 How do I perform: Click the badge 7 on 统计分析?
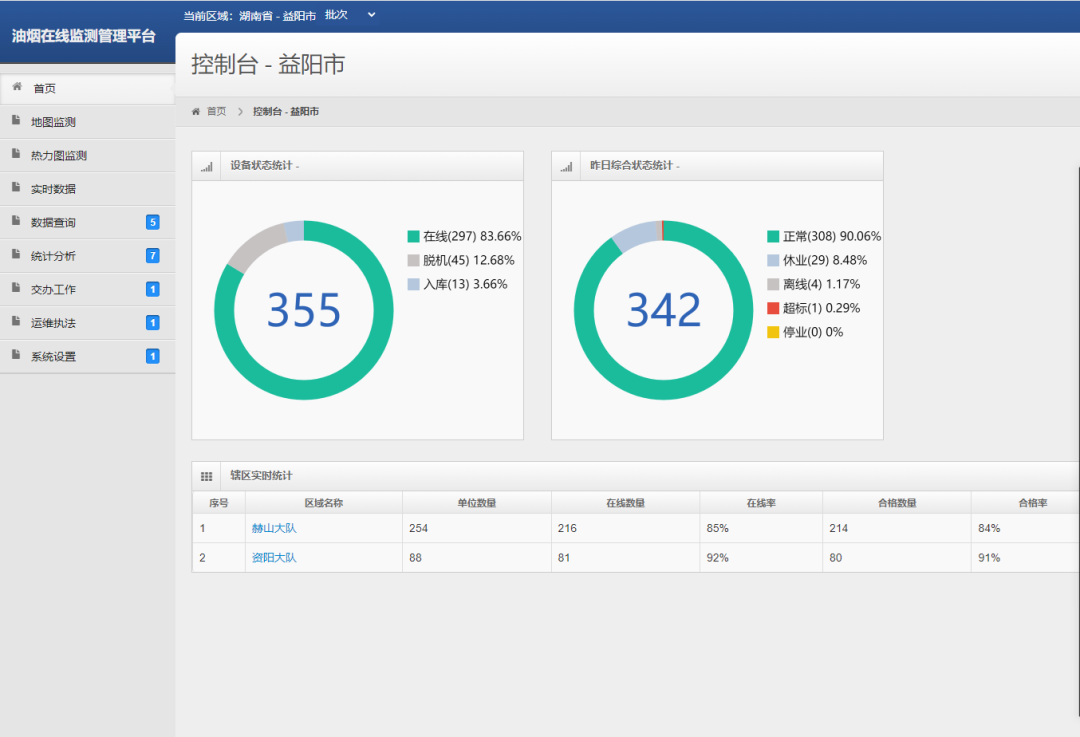(153, 256)
